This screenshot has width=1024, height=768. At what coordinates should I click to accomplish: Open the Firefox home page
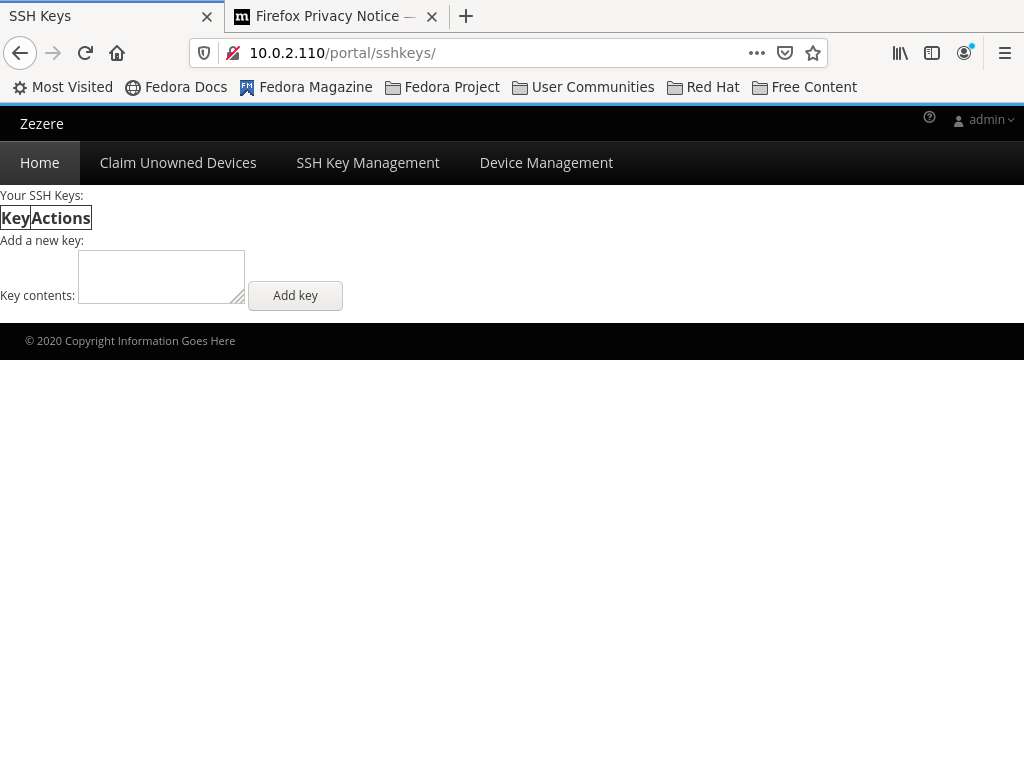pyautogui.click(x=117, y=53)
